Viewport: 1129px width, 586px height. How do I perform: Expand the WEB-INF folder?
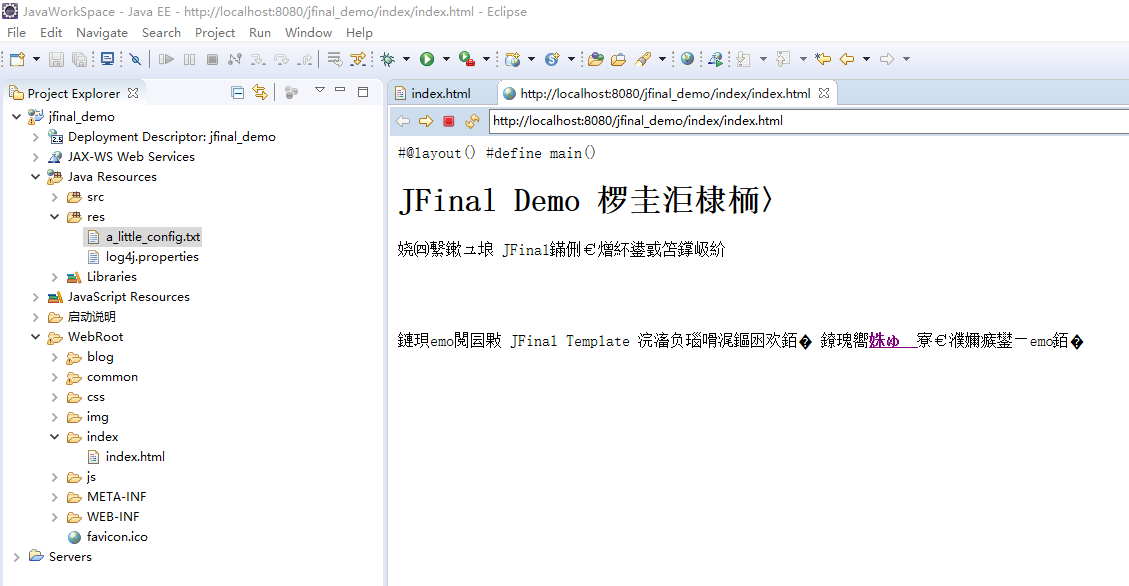coord(55,517)
